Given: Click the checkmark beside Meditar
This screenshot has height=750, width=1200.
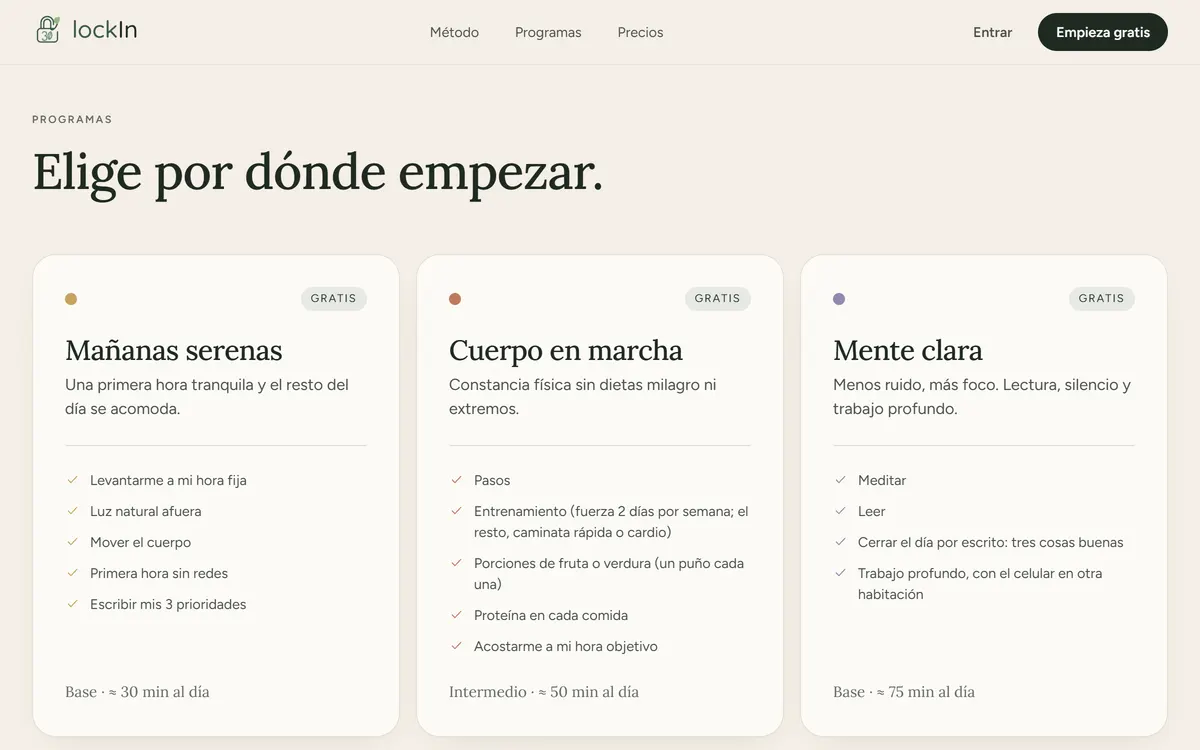Looking at the screenshot, I should coord(840,480).
